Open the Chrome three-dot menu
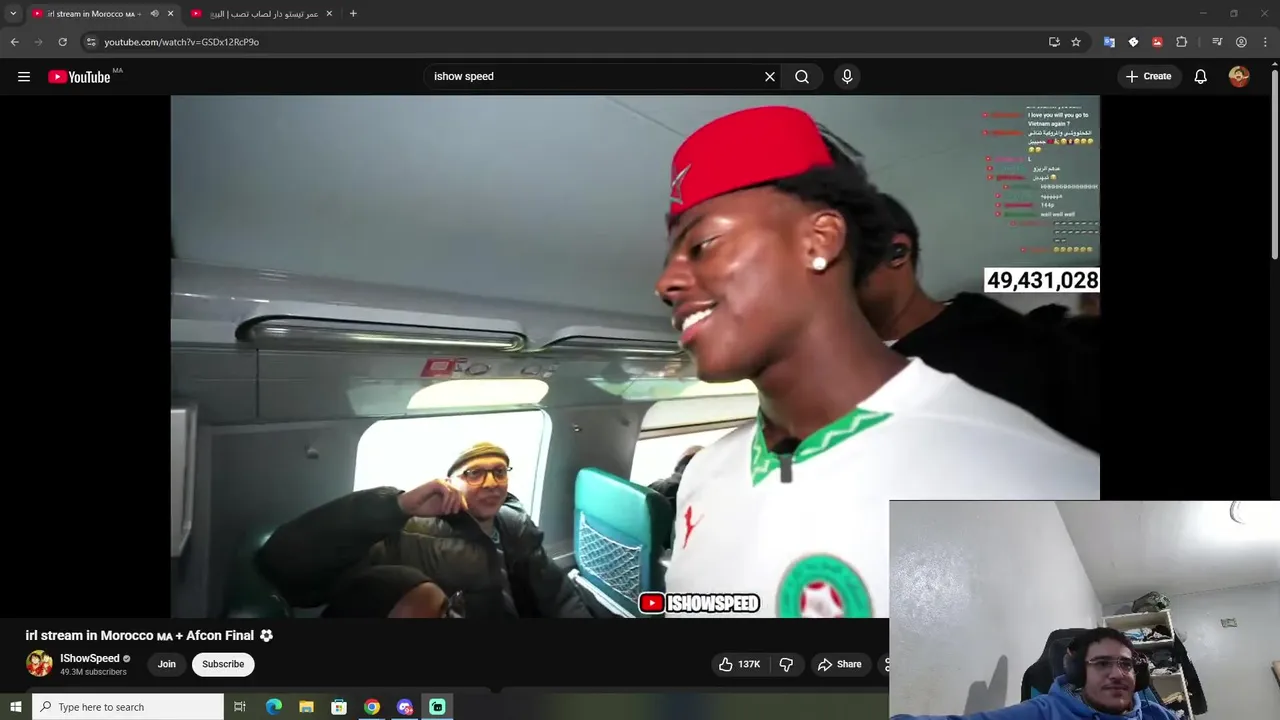1280x720 pixels. point(1265,42)
